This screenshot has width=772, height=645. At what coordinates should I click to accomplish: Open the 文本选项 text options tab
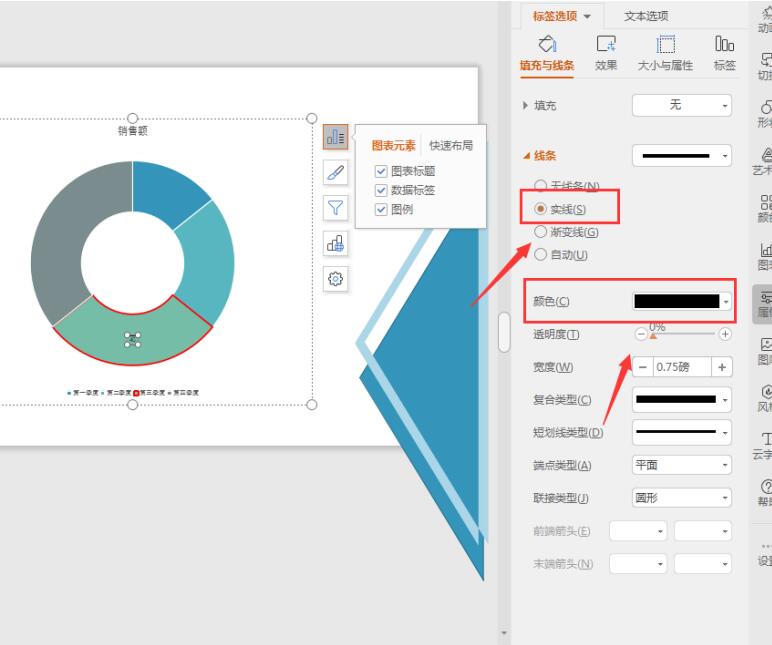click(646, 16)
